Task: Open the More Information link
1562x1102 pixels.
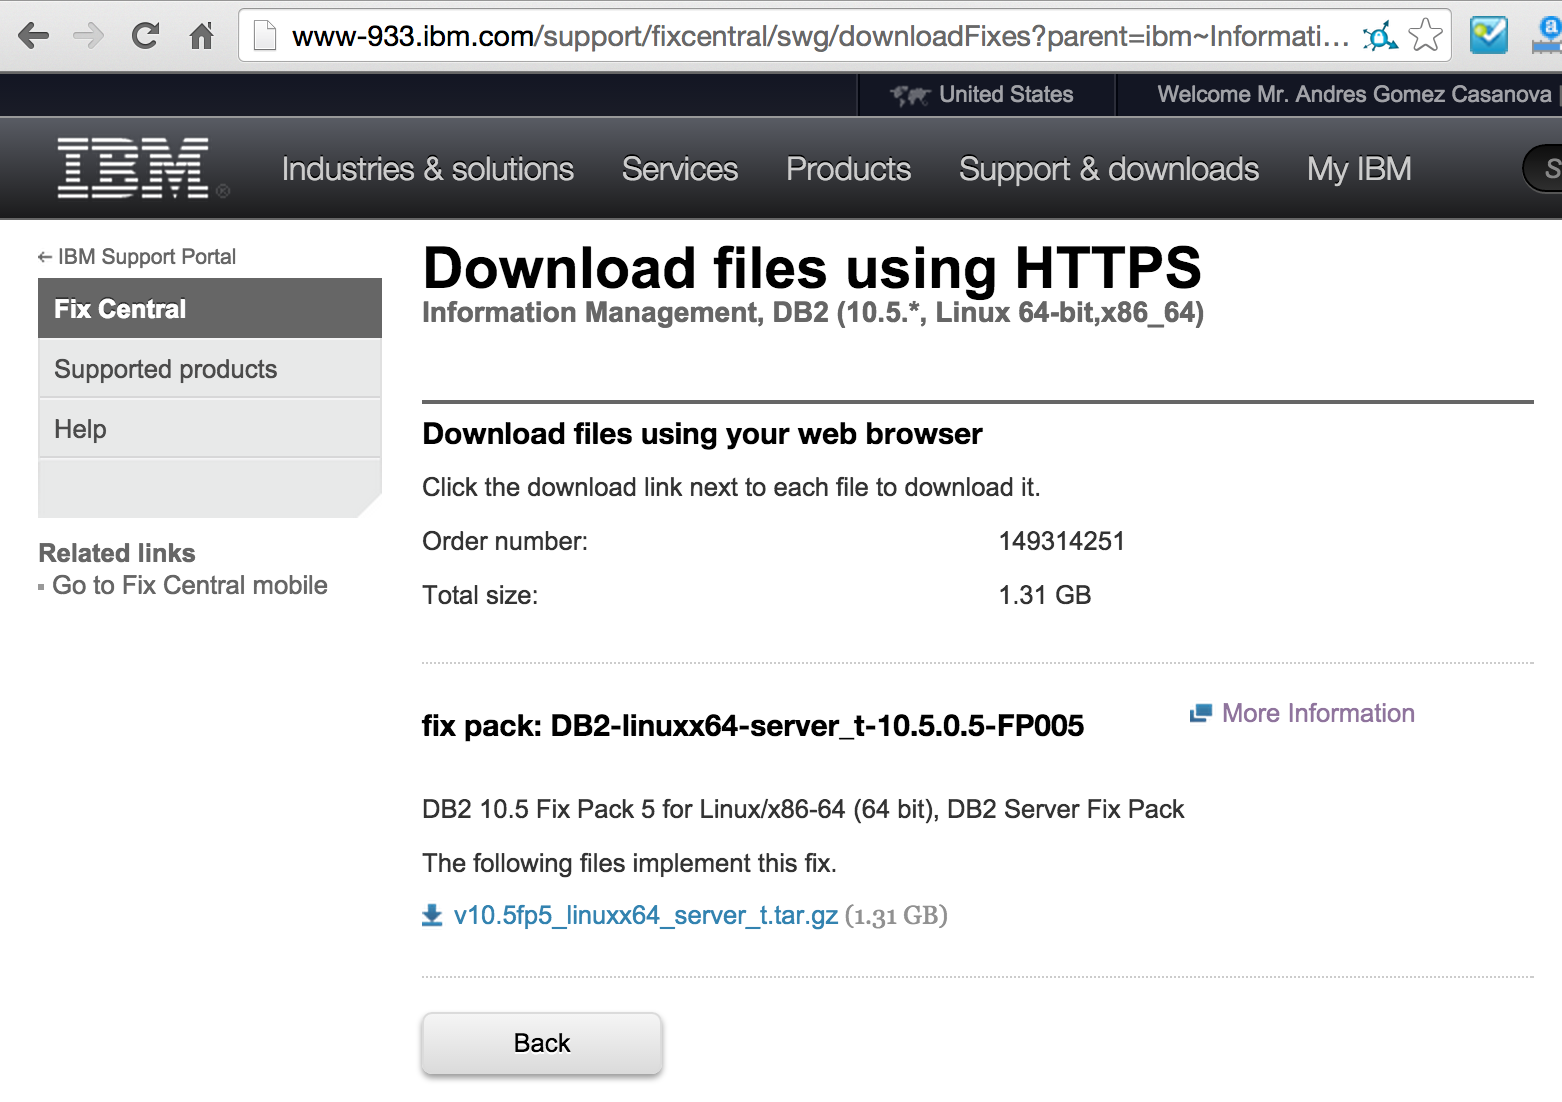Action: click(1318, 713)
